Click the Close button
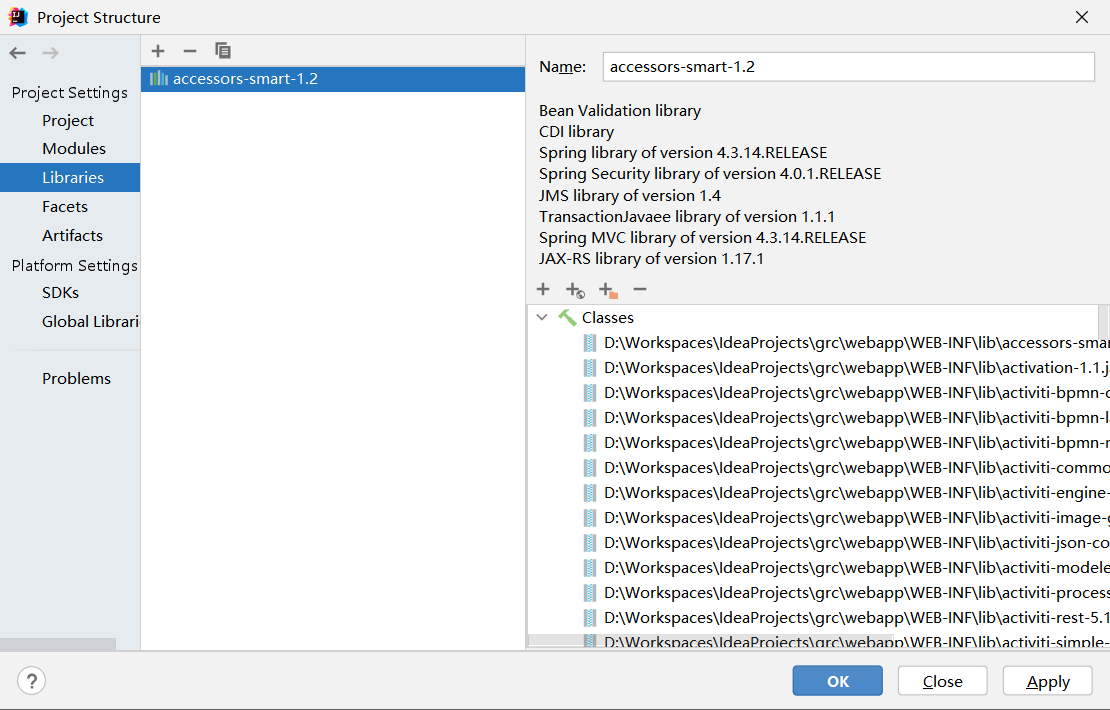Screen dimensions: 1110x710 942,681
